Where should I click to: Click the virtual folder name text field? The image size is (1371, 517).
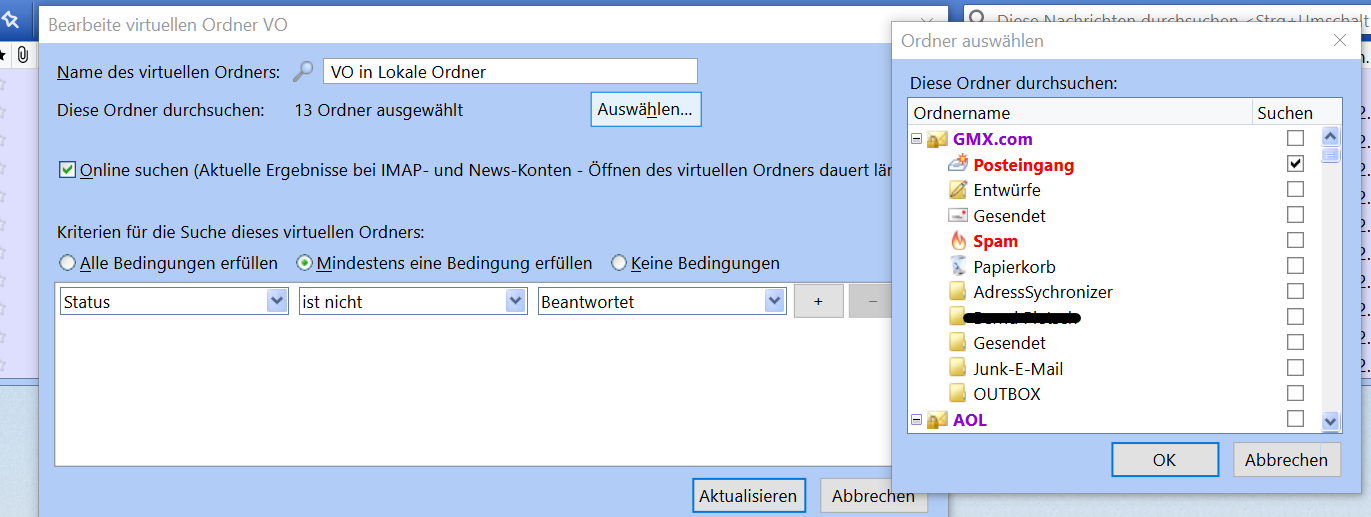[x=510, y=72]
